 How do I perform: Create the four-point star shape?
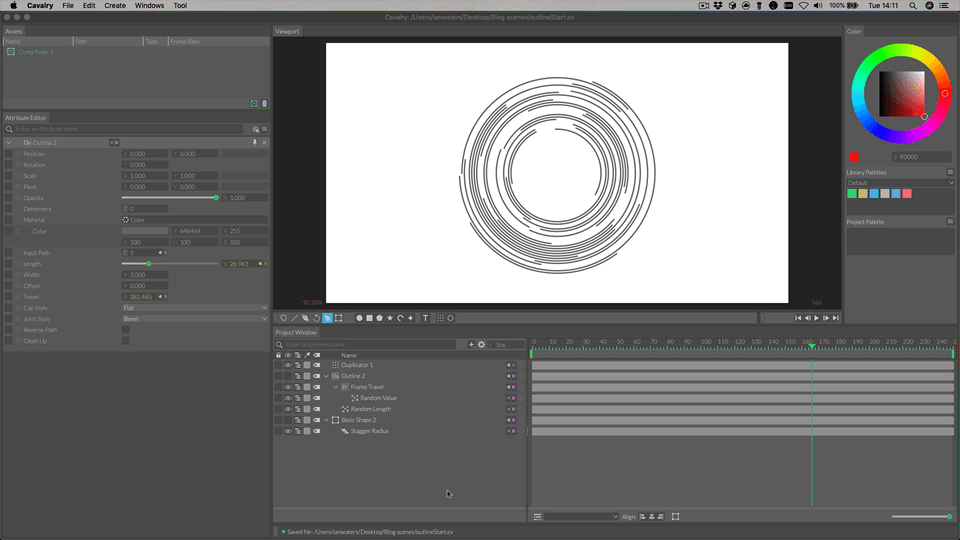point(411,318)
